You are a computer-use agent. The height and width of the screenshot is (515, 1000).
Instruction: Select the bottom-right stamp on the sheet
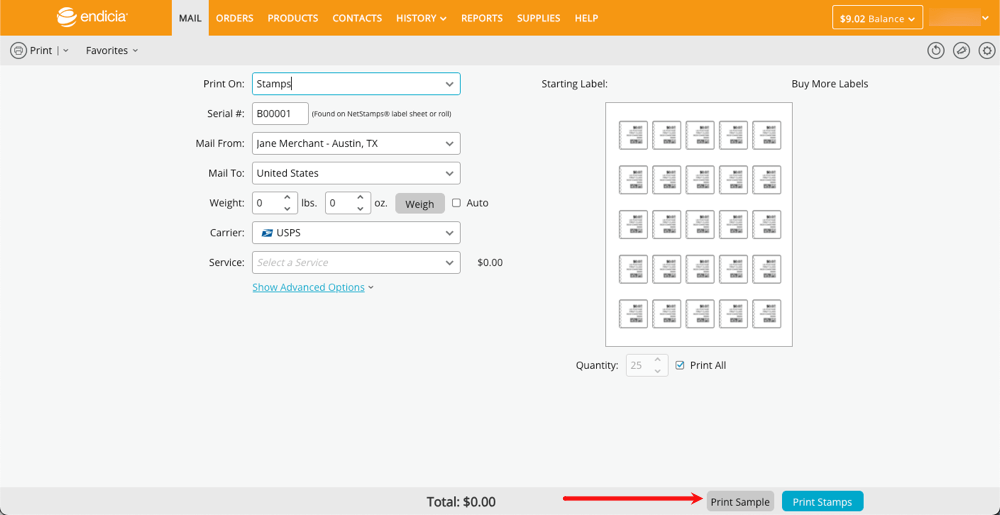767,314
